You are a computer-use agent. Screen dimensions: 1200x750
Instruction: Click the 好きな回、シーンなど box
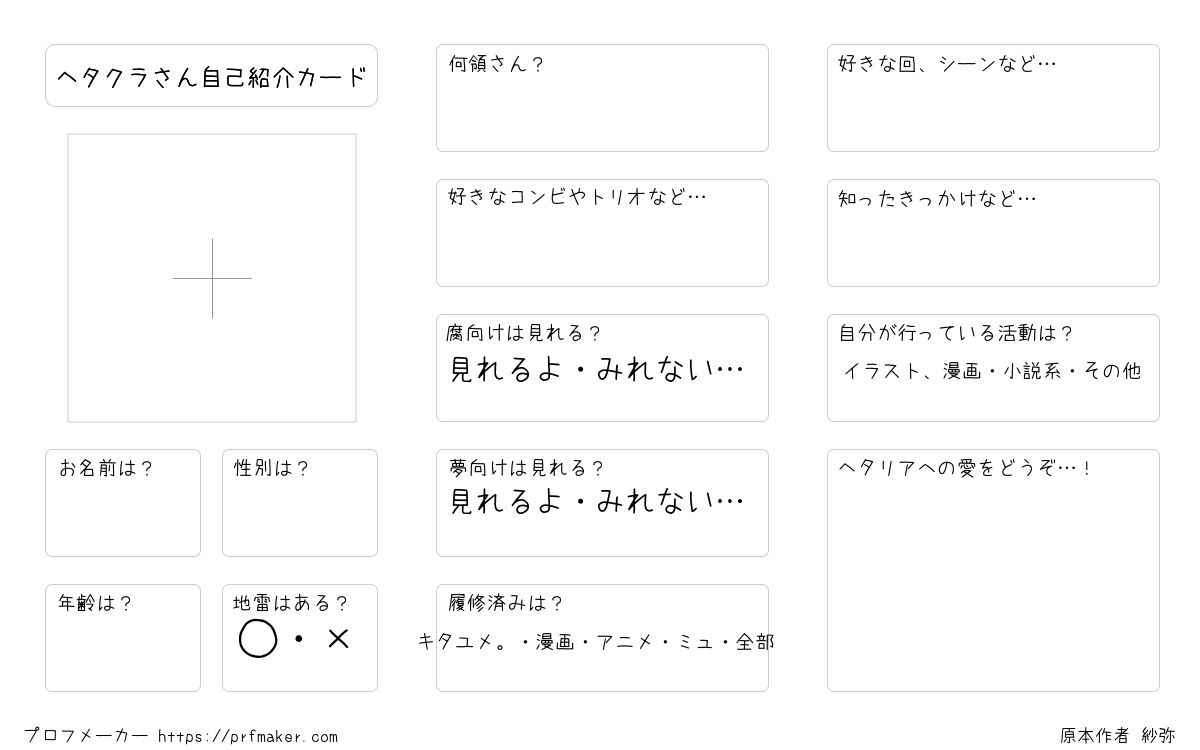coord(993,98)
